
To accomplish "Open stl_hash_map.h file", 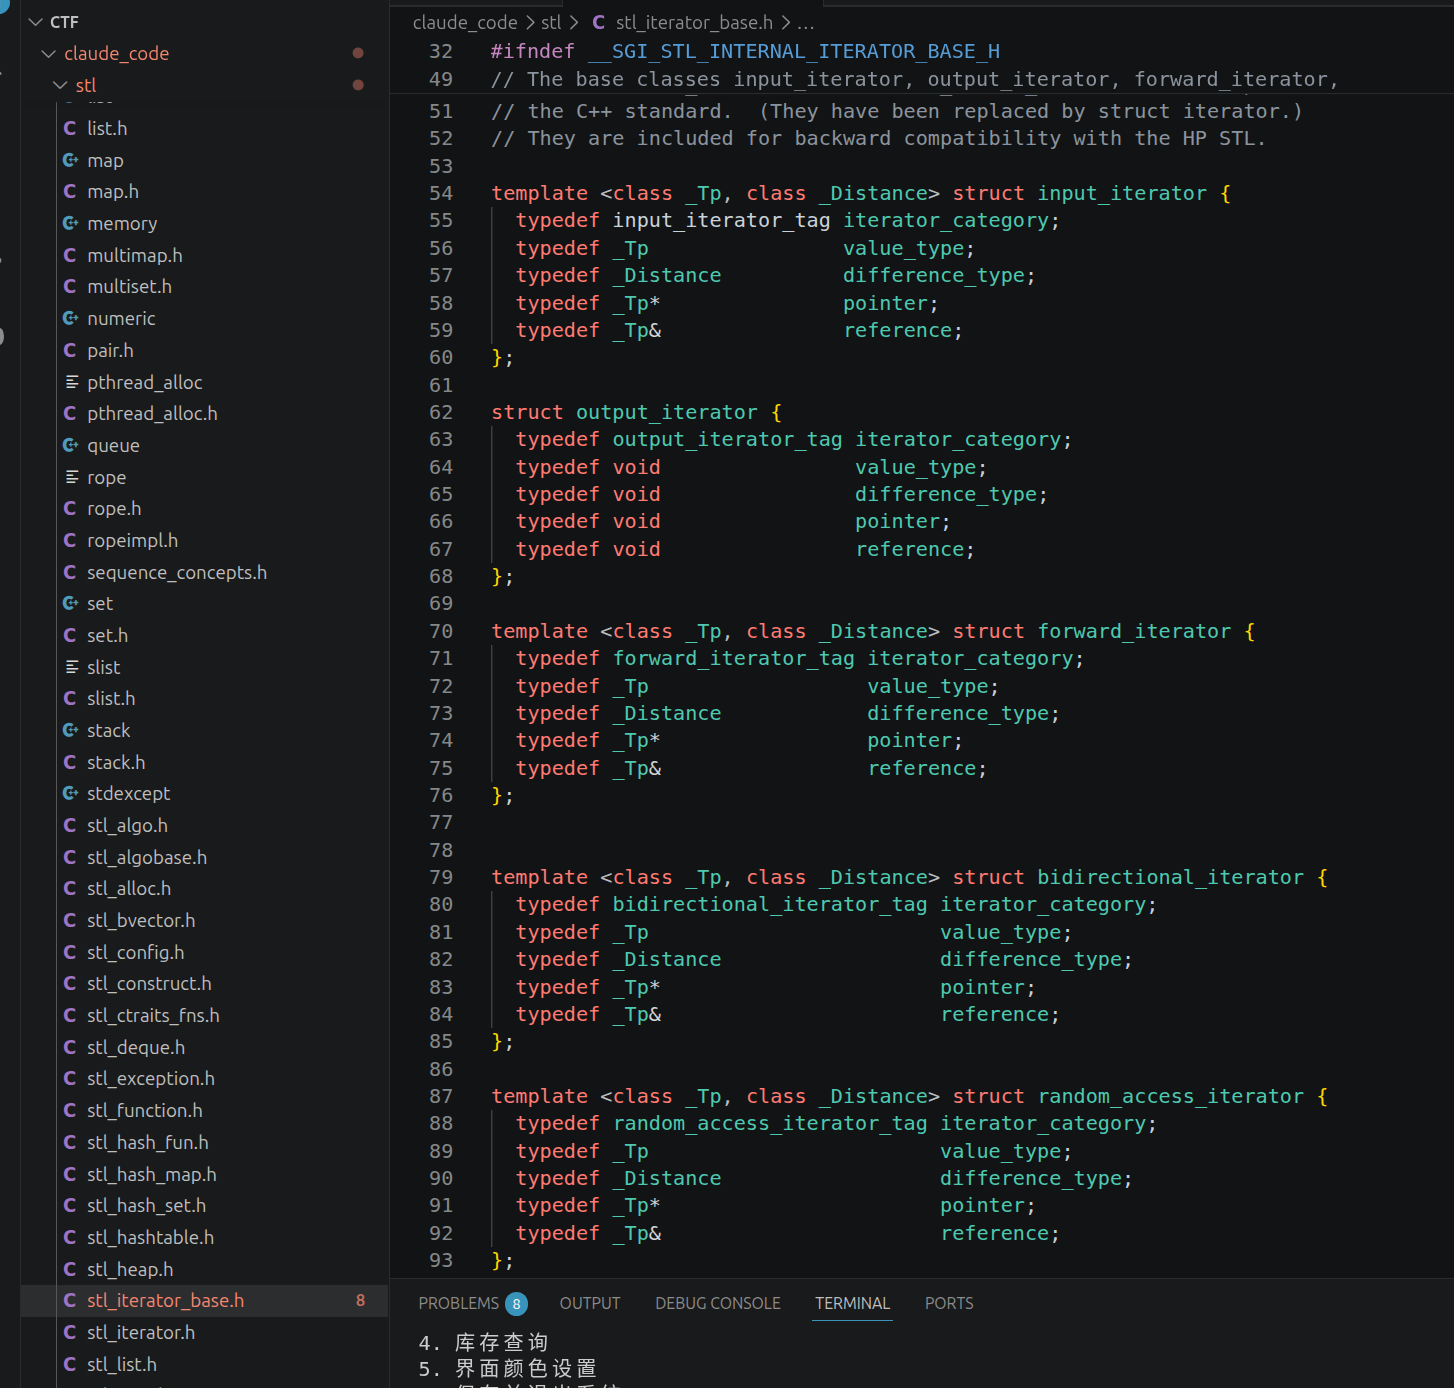I will [152, 1174].
